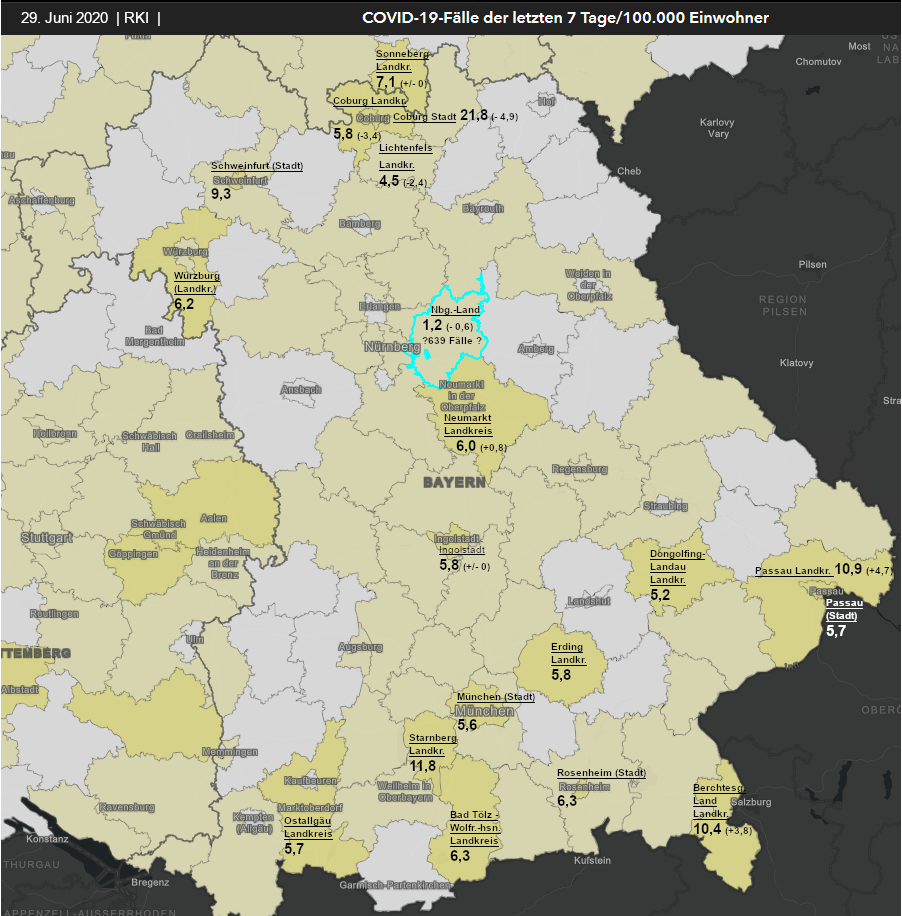Click the value "5,7" below Passau (Stadt)

(x=836, y=630)
